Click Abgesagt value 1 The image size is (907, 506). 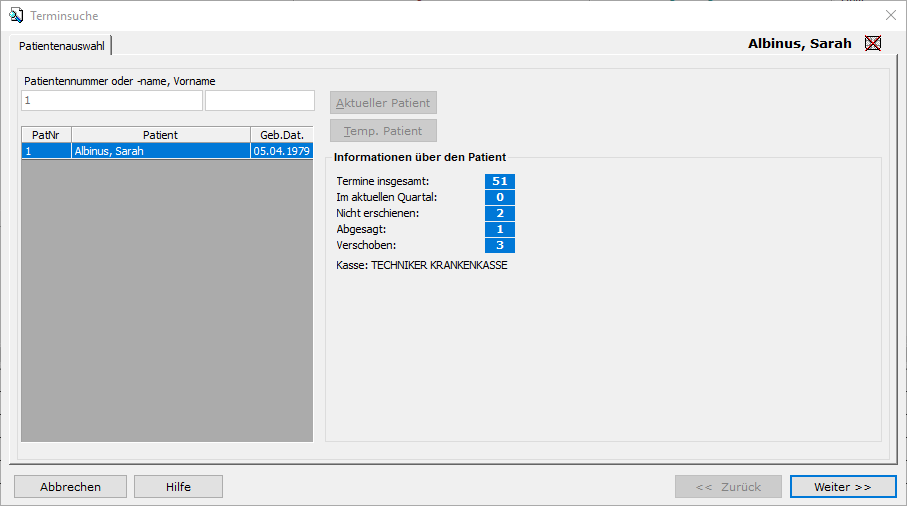[500, 230]
